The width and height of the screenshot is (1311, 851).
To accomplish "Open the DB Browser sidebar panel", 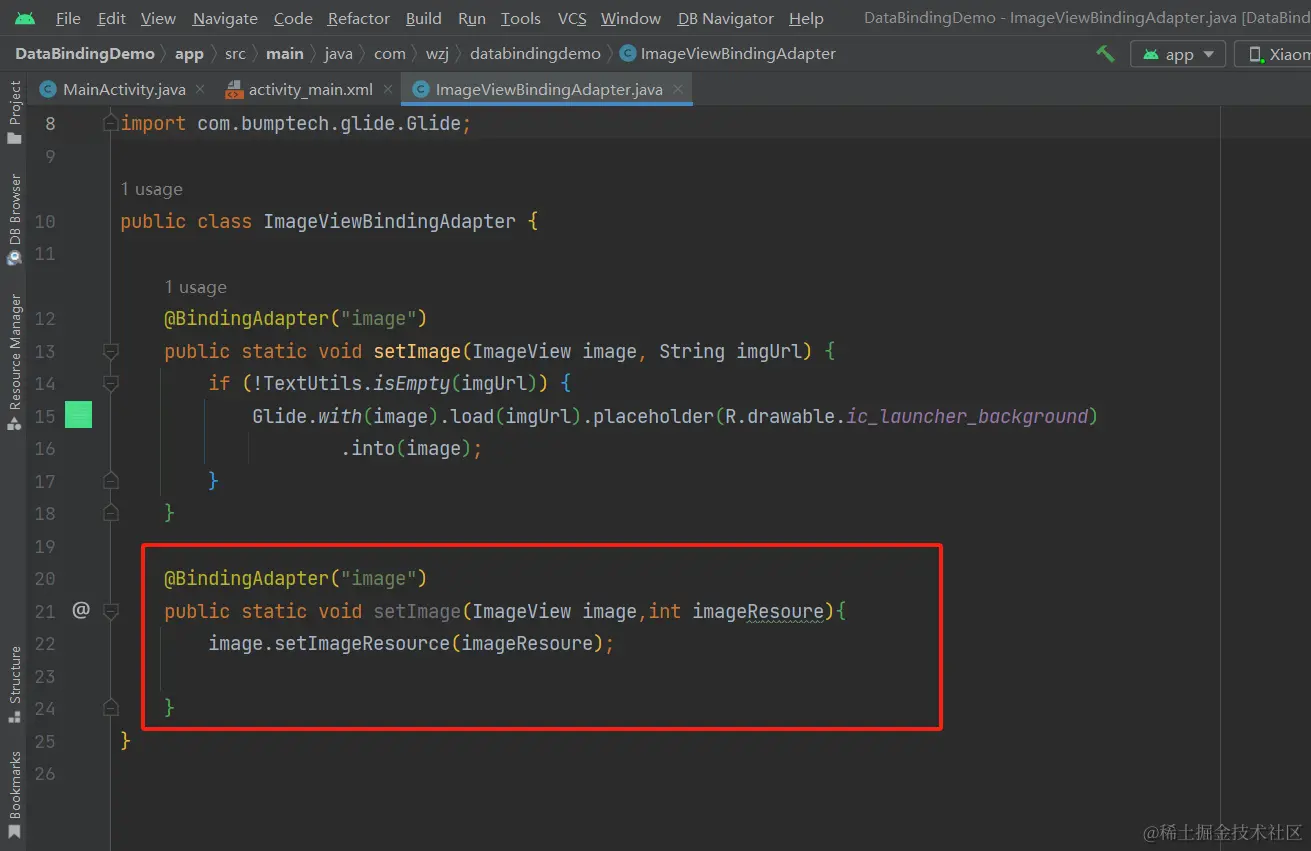I will (x=14, y=219).
